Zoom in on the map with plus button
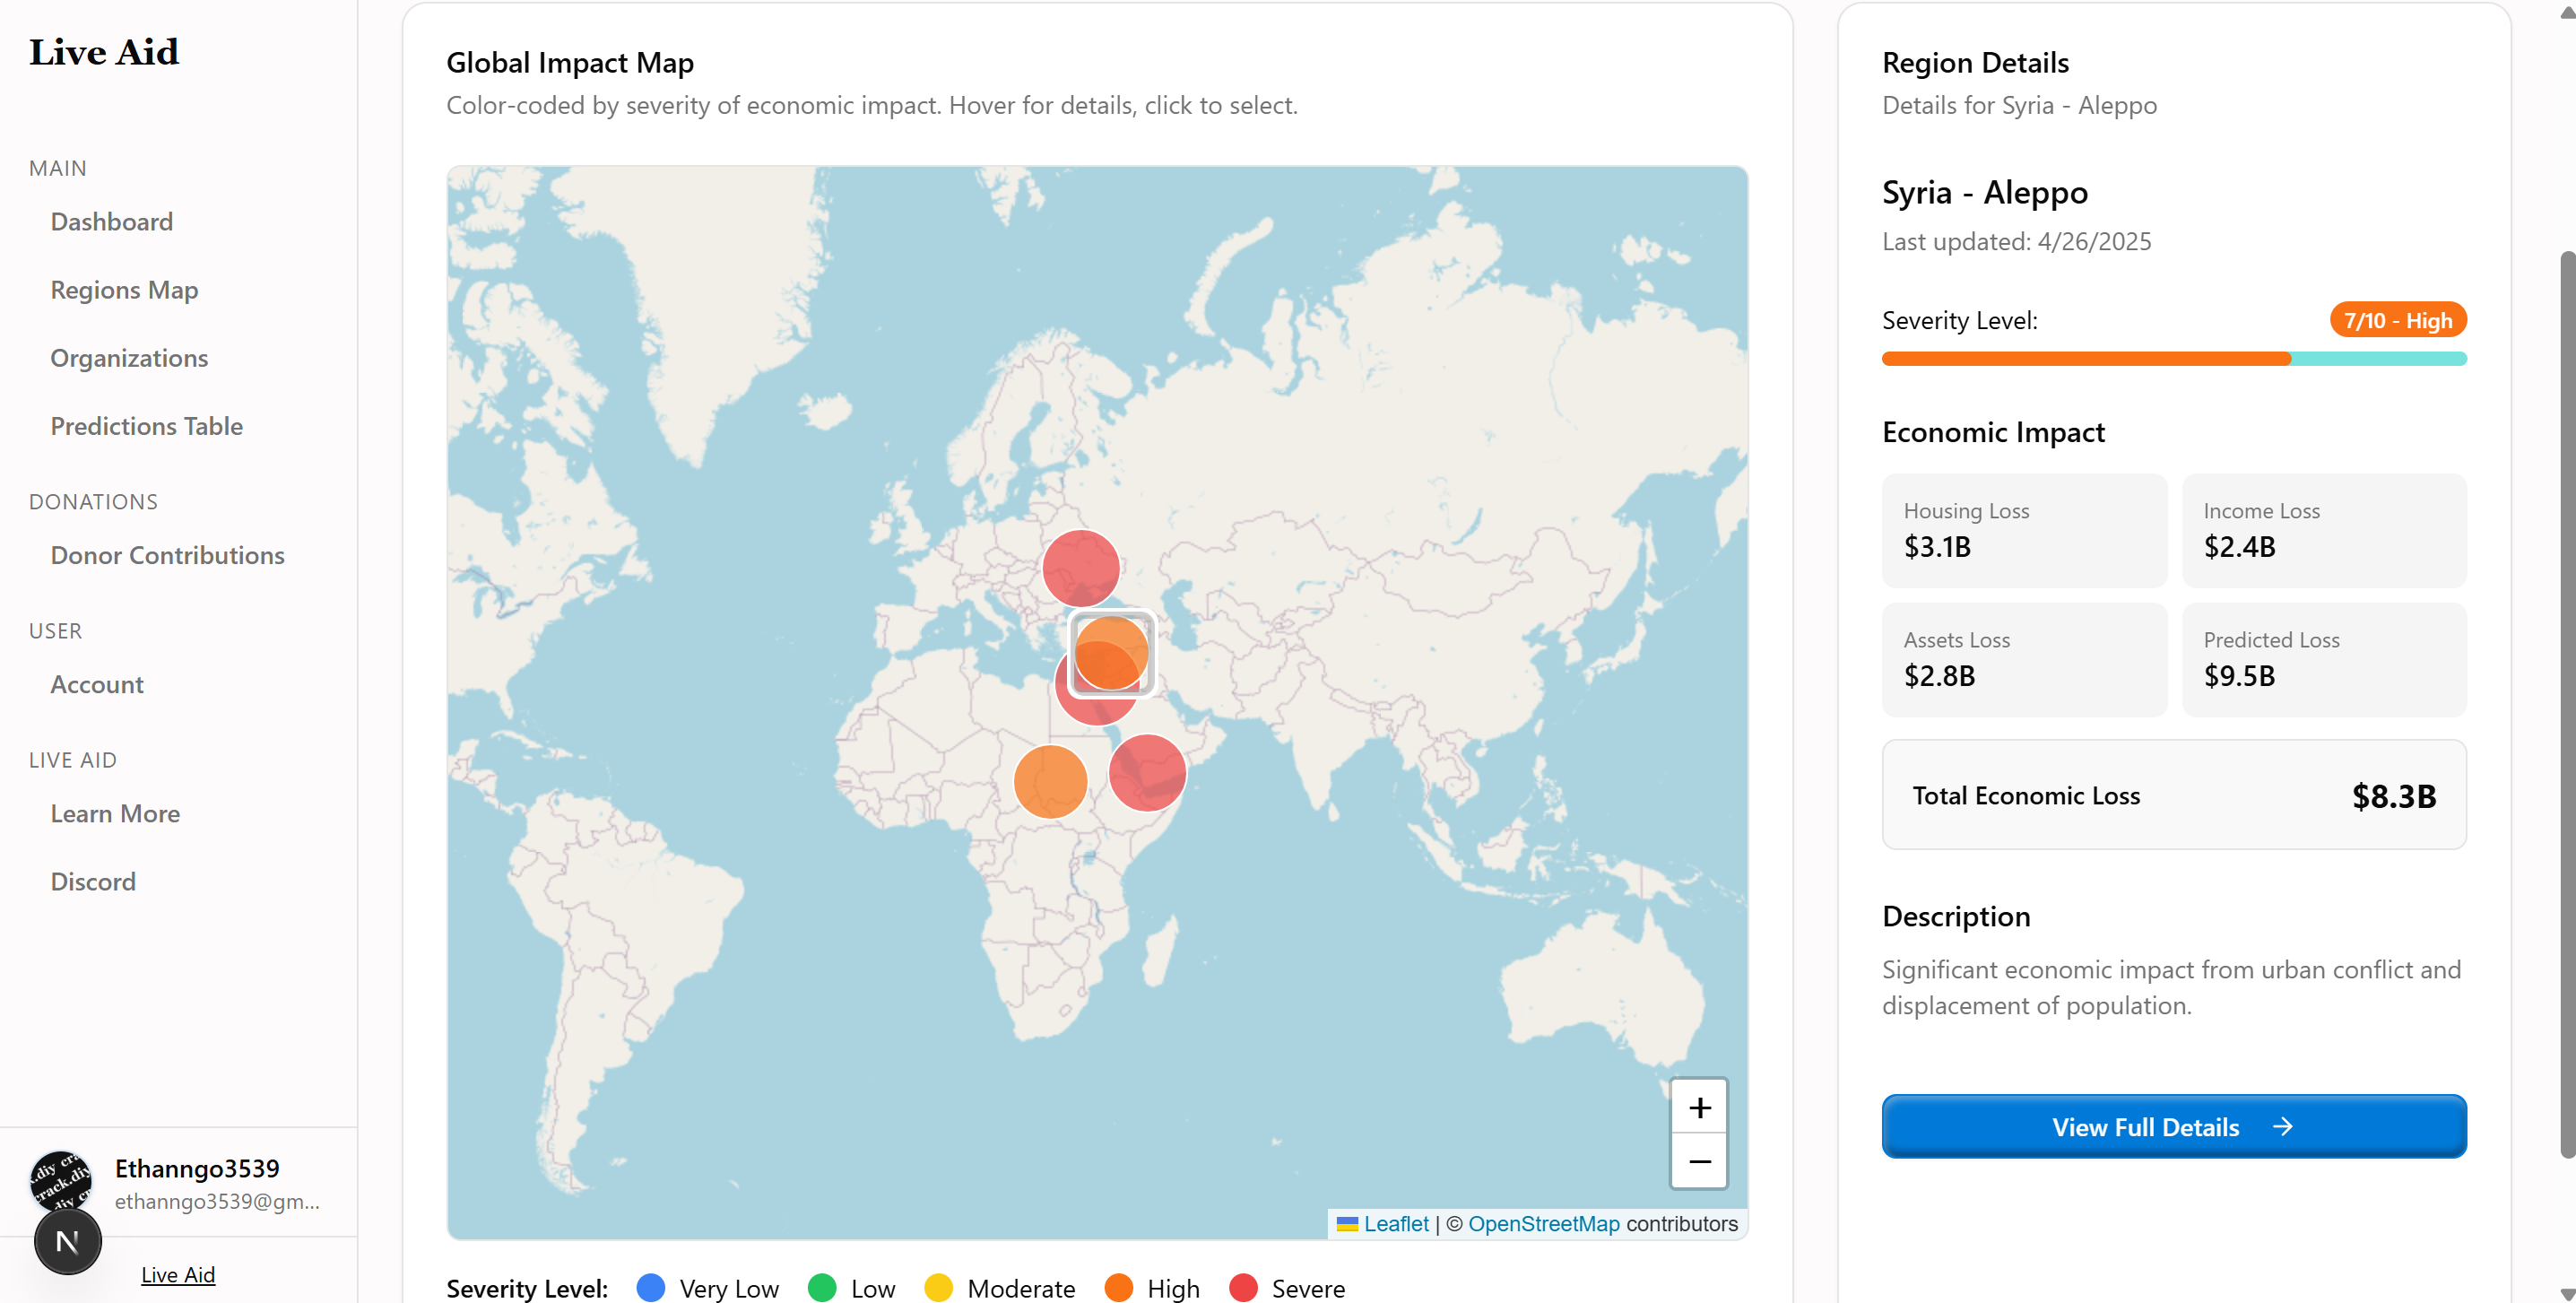Viewport: 2576px width, 1303px height. click(1699, 1107)
